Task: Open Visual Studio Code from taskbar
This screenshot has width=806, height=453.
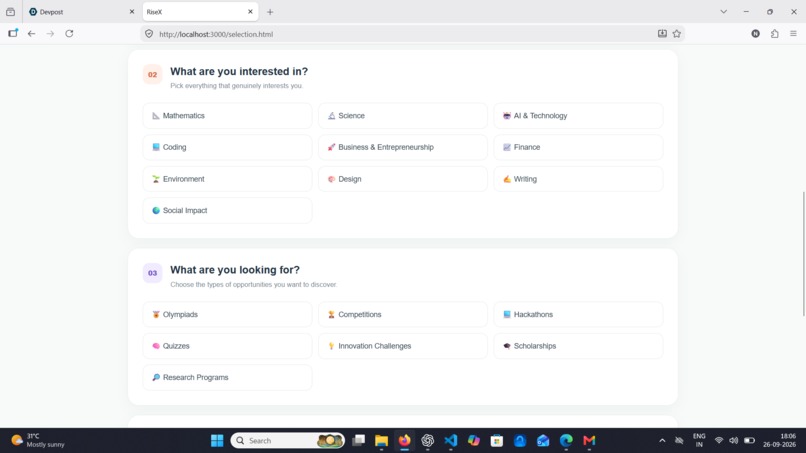Action: point(451,441)
